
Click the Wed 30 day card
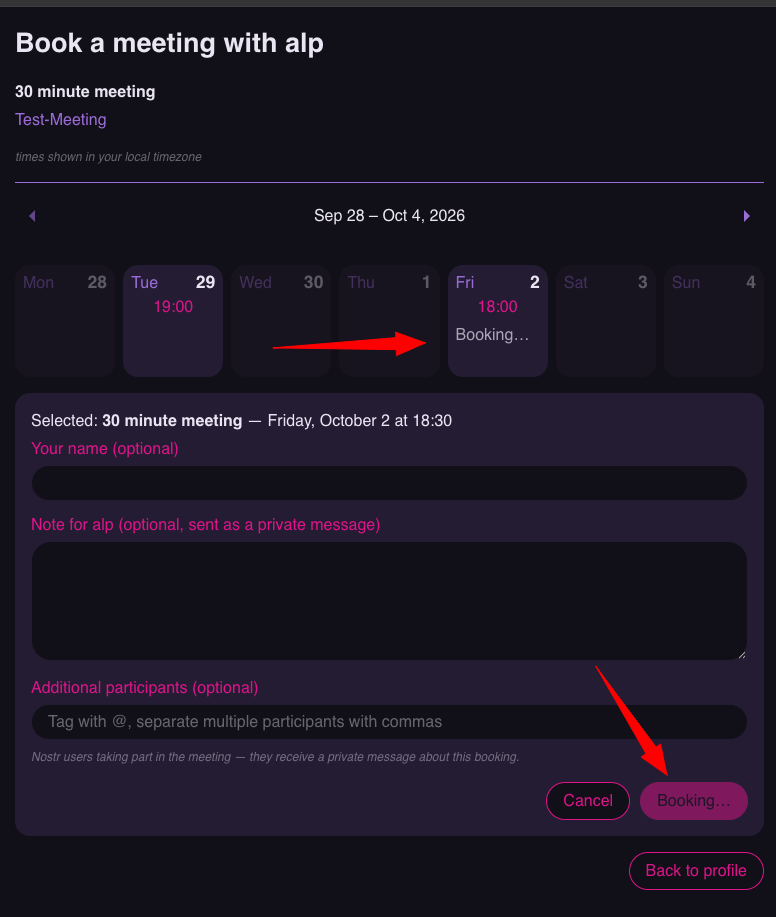281,321
